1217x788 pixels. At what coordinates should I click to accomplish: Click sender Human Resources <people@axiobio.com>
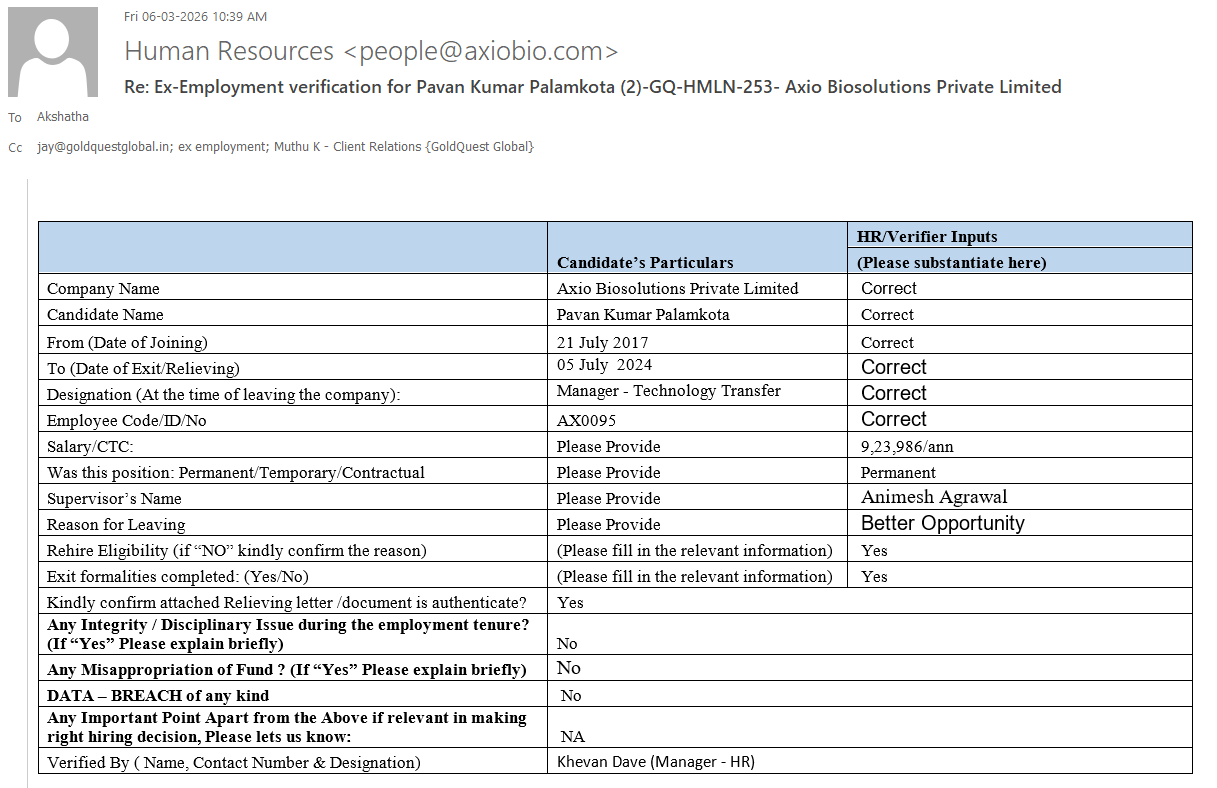pos(371,51)
